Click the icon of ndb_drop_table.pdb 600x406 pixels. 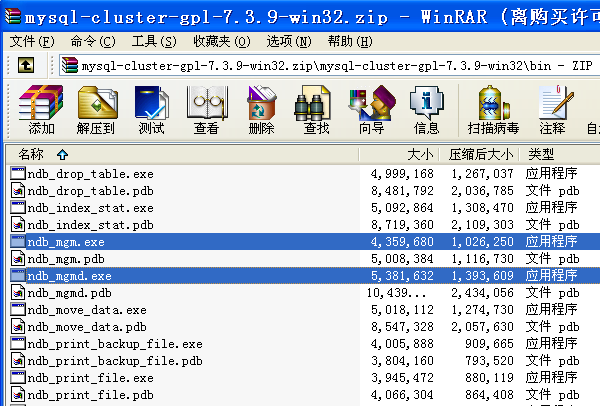click(x=18, y=191)
